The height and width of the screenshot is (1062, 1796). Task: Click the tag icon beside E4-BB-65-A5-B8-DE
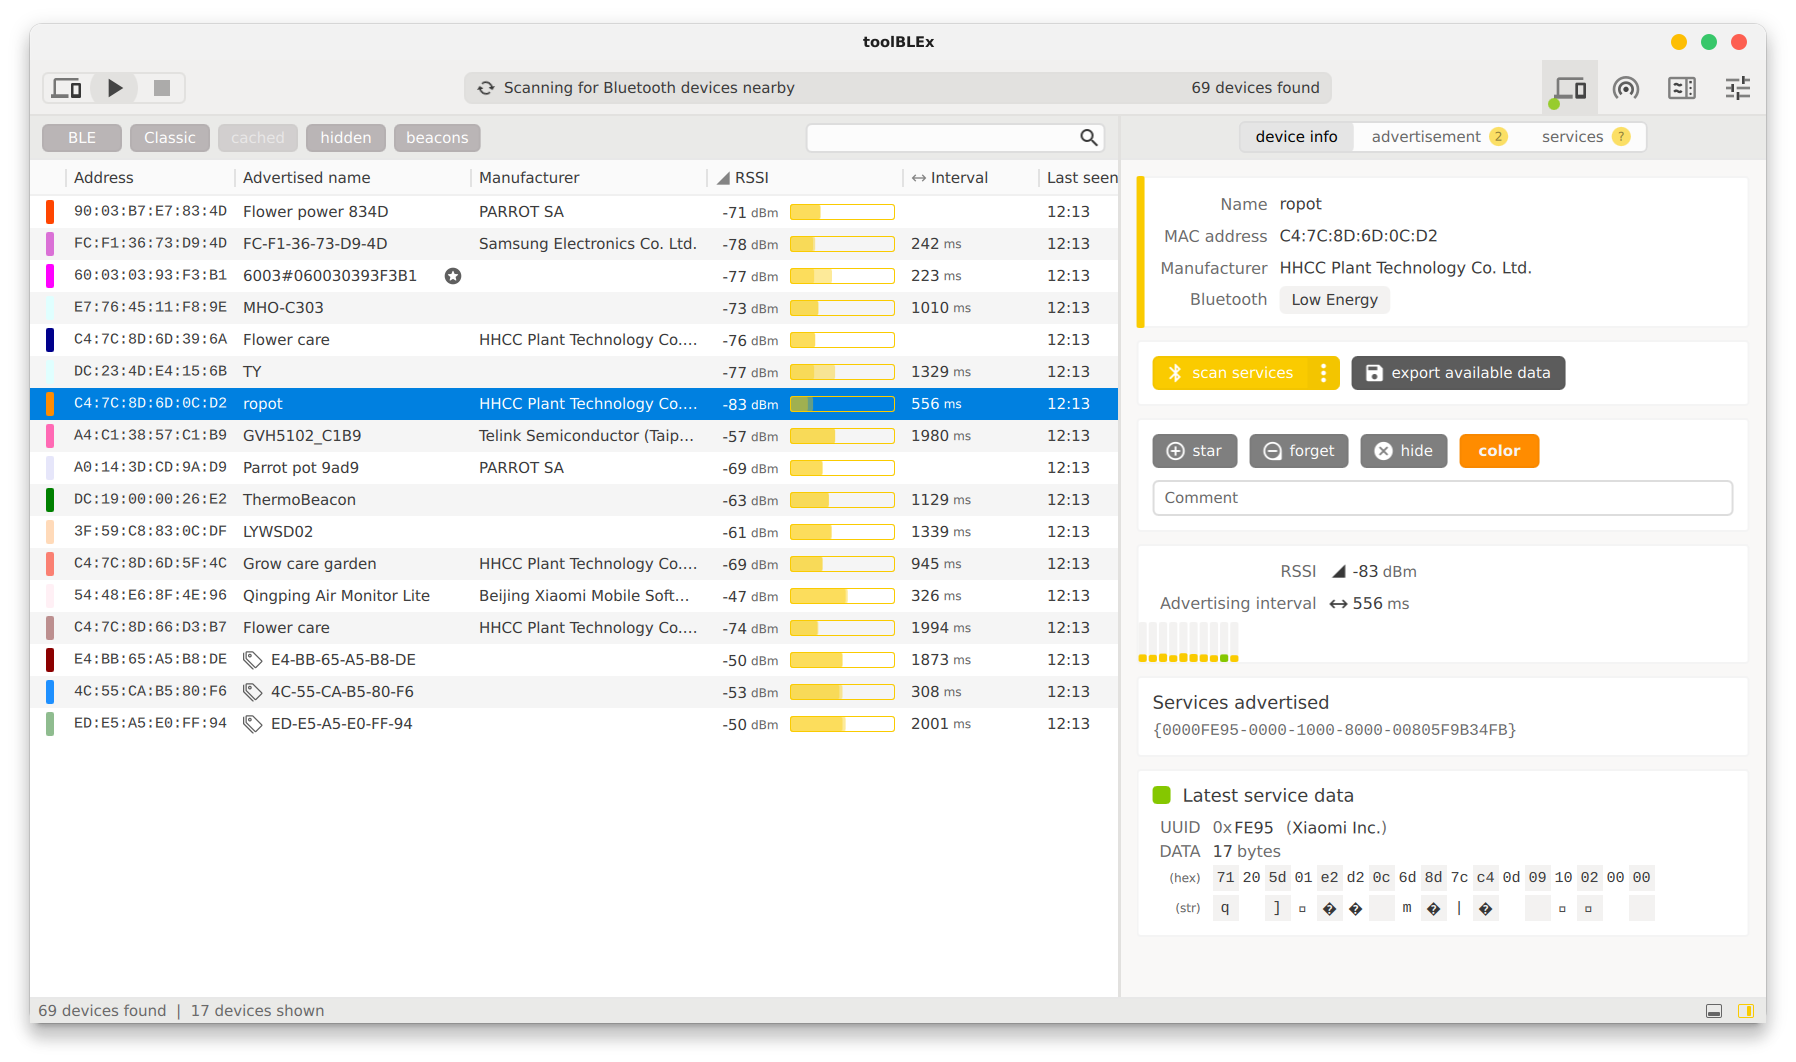tap(253, 660)
